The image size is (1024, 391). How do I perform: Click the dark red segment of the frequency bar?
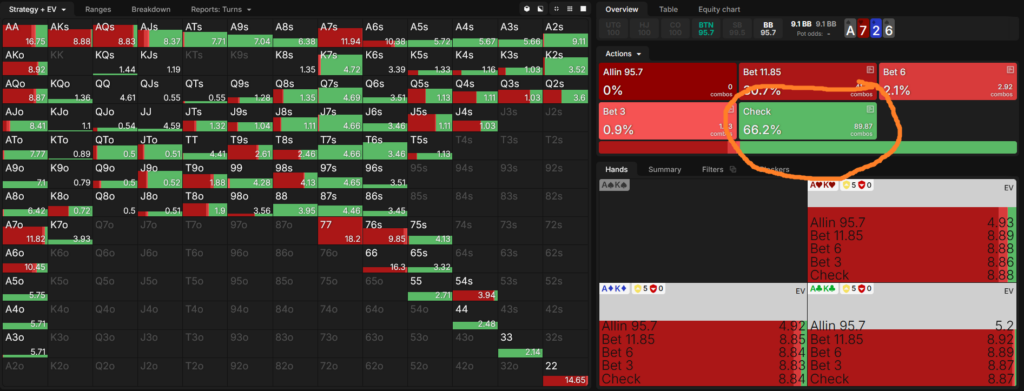(664, 147)
